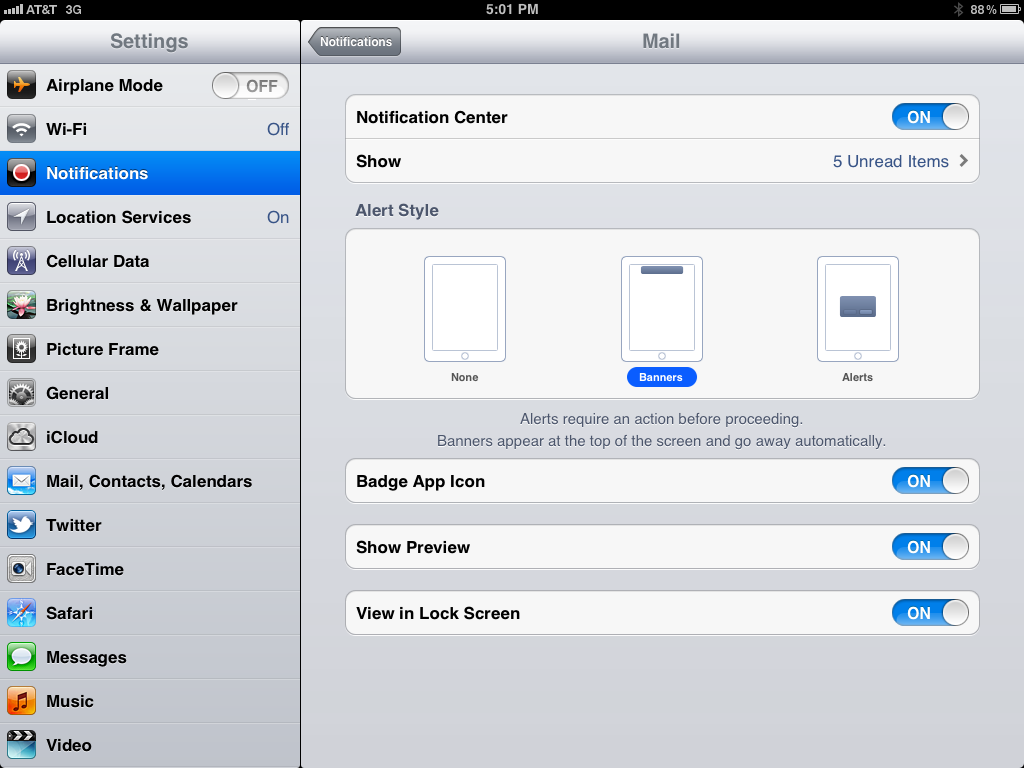The image size is (1024, 768).
Task: Open Twitter settings
Action: click(150, 525)
